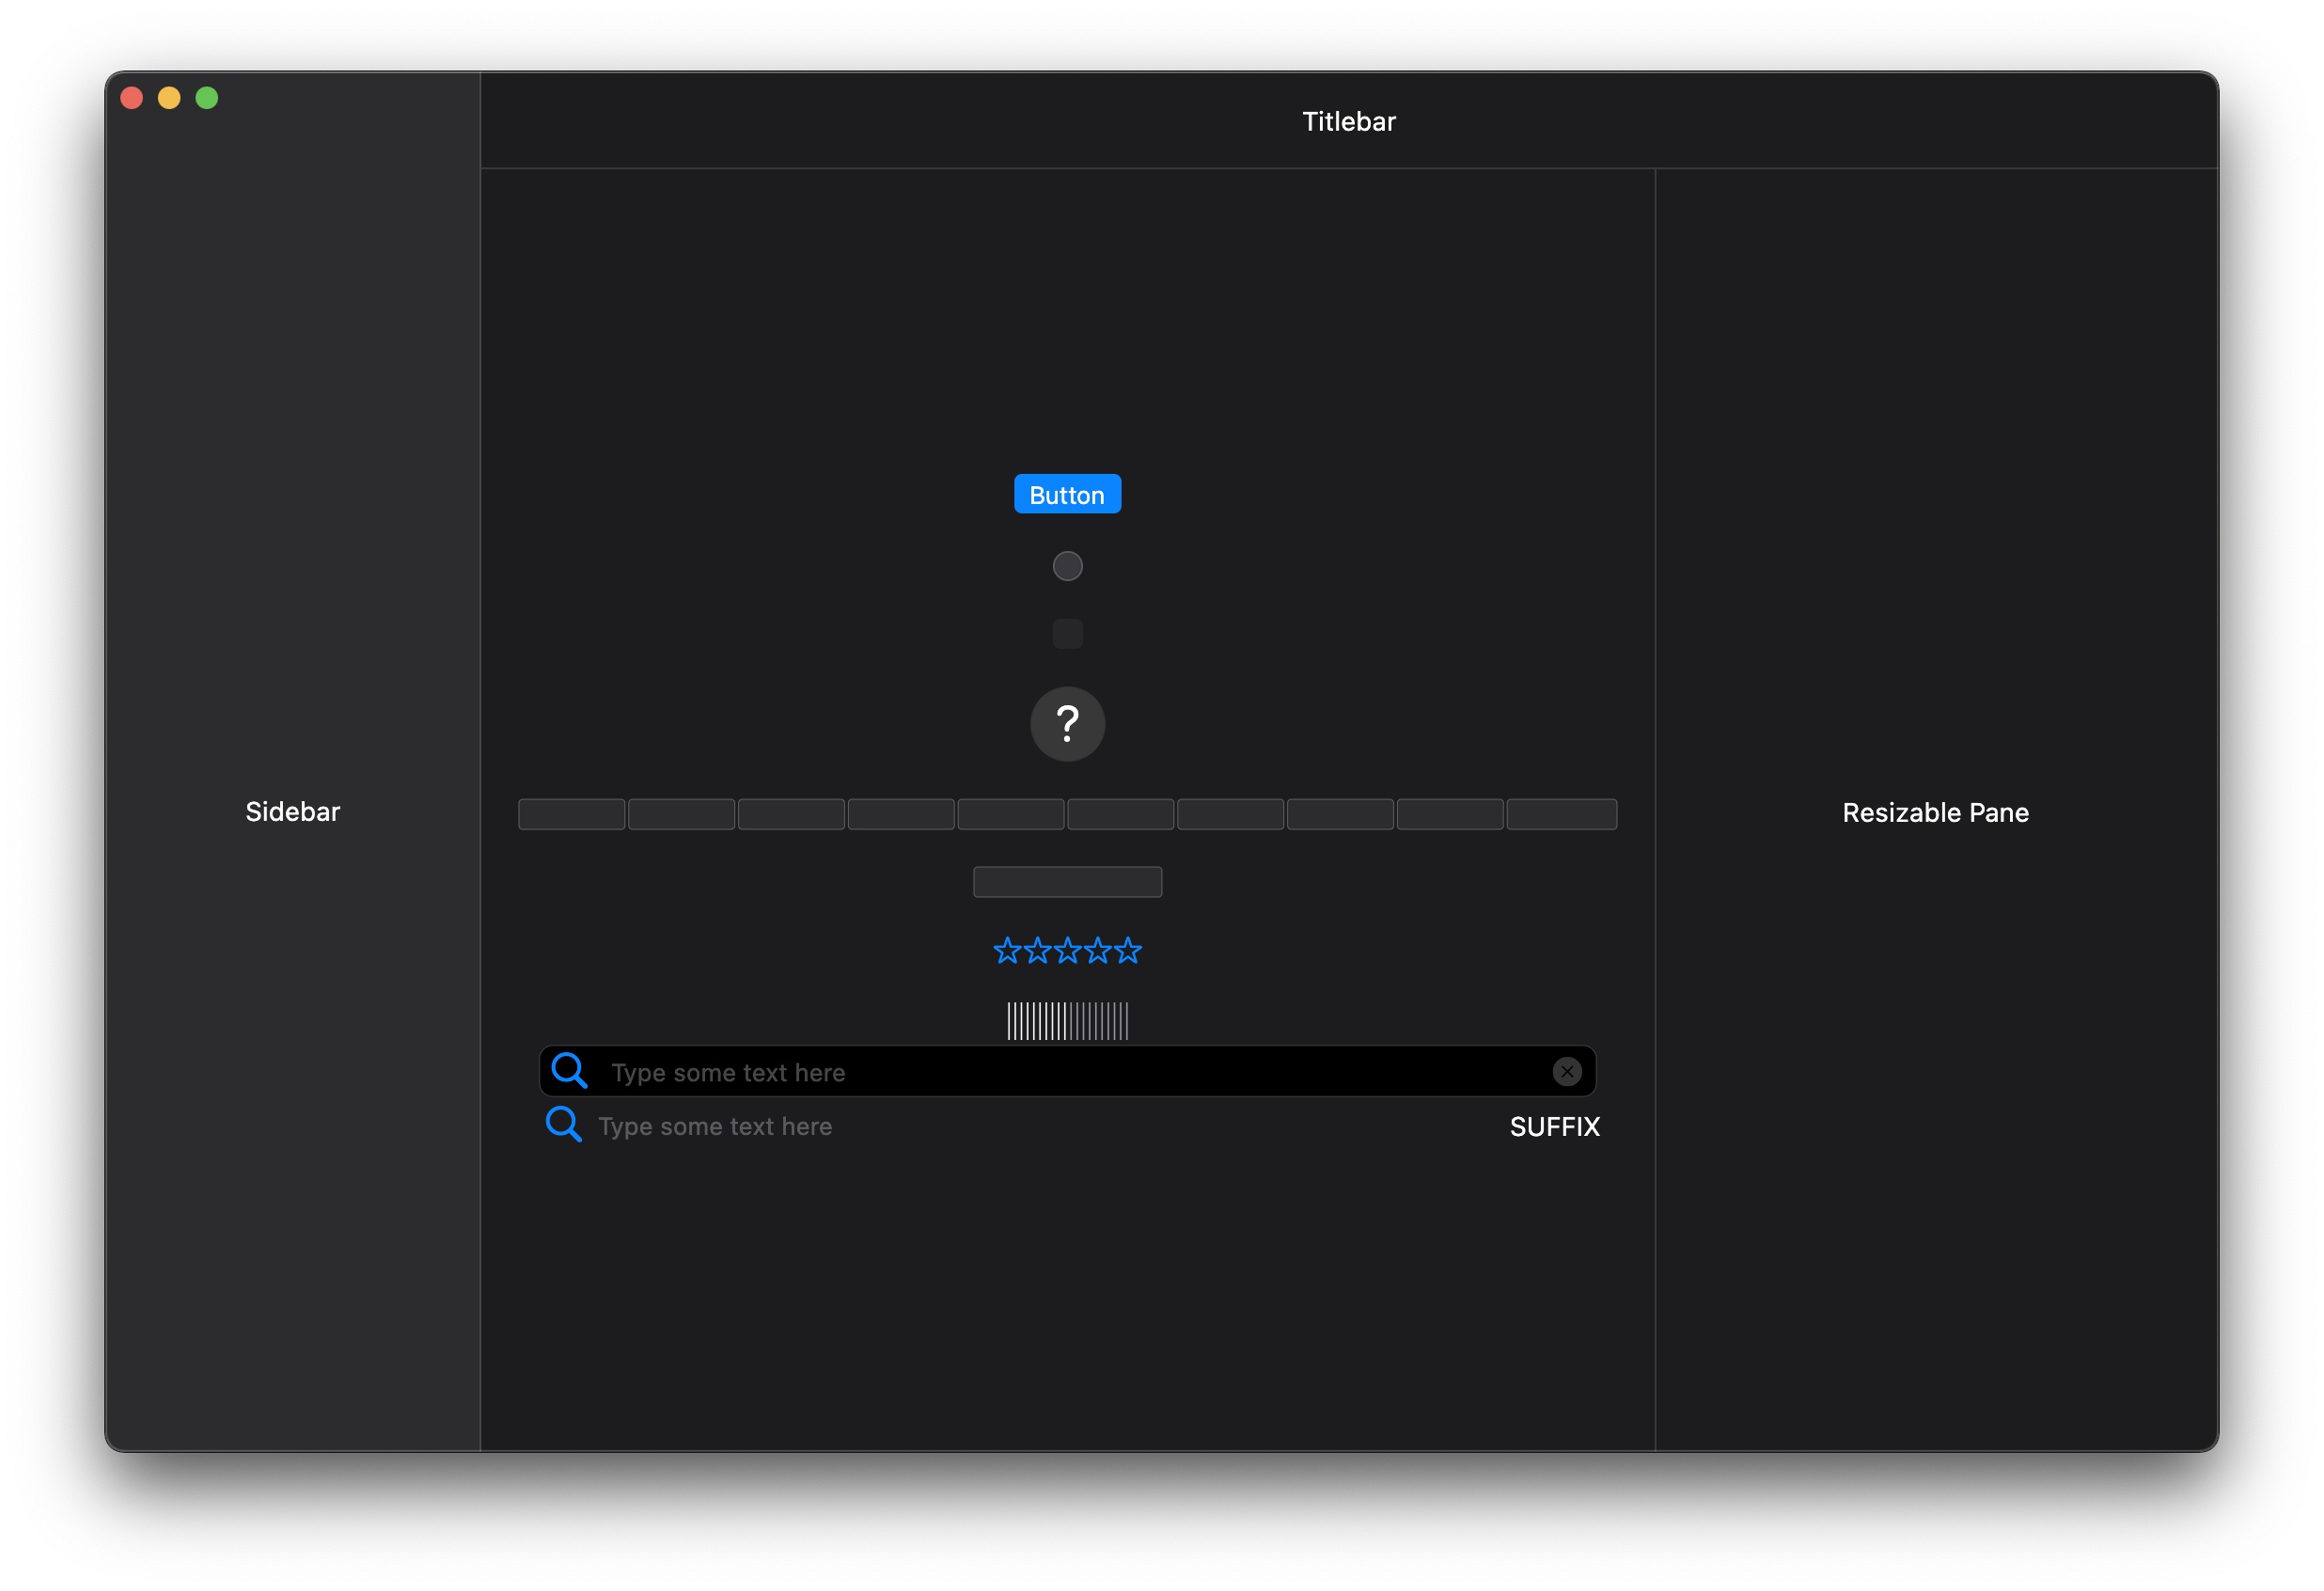Click the fifth star in rating
This screenshot has height=1591, width=2324.
[1128, 950]
